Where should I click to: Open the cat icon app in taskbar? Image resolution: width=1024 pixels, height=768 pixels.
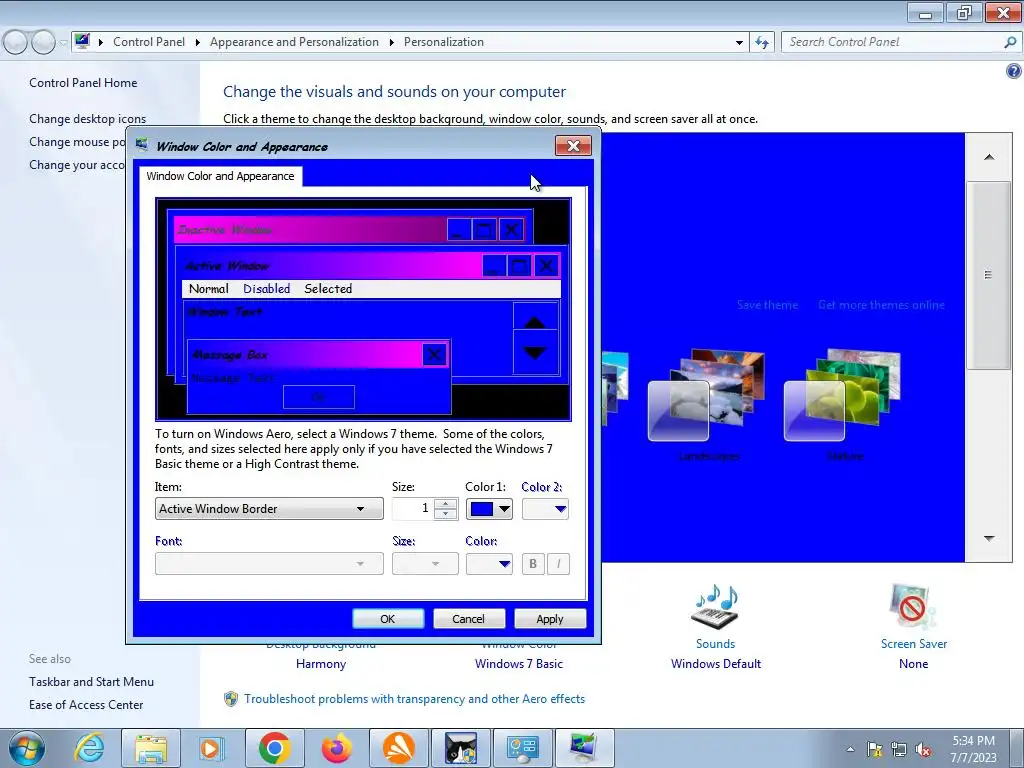(x=461, y=748)
